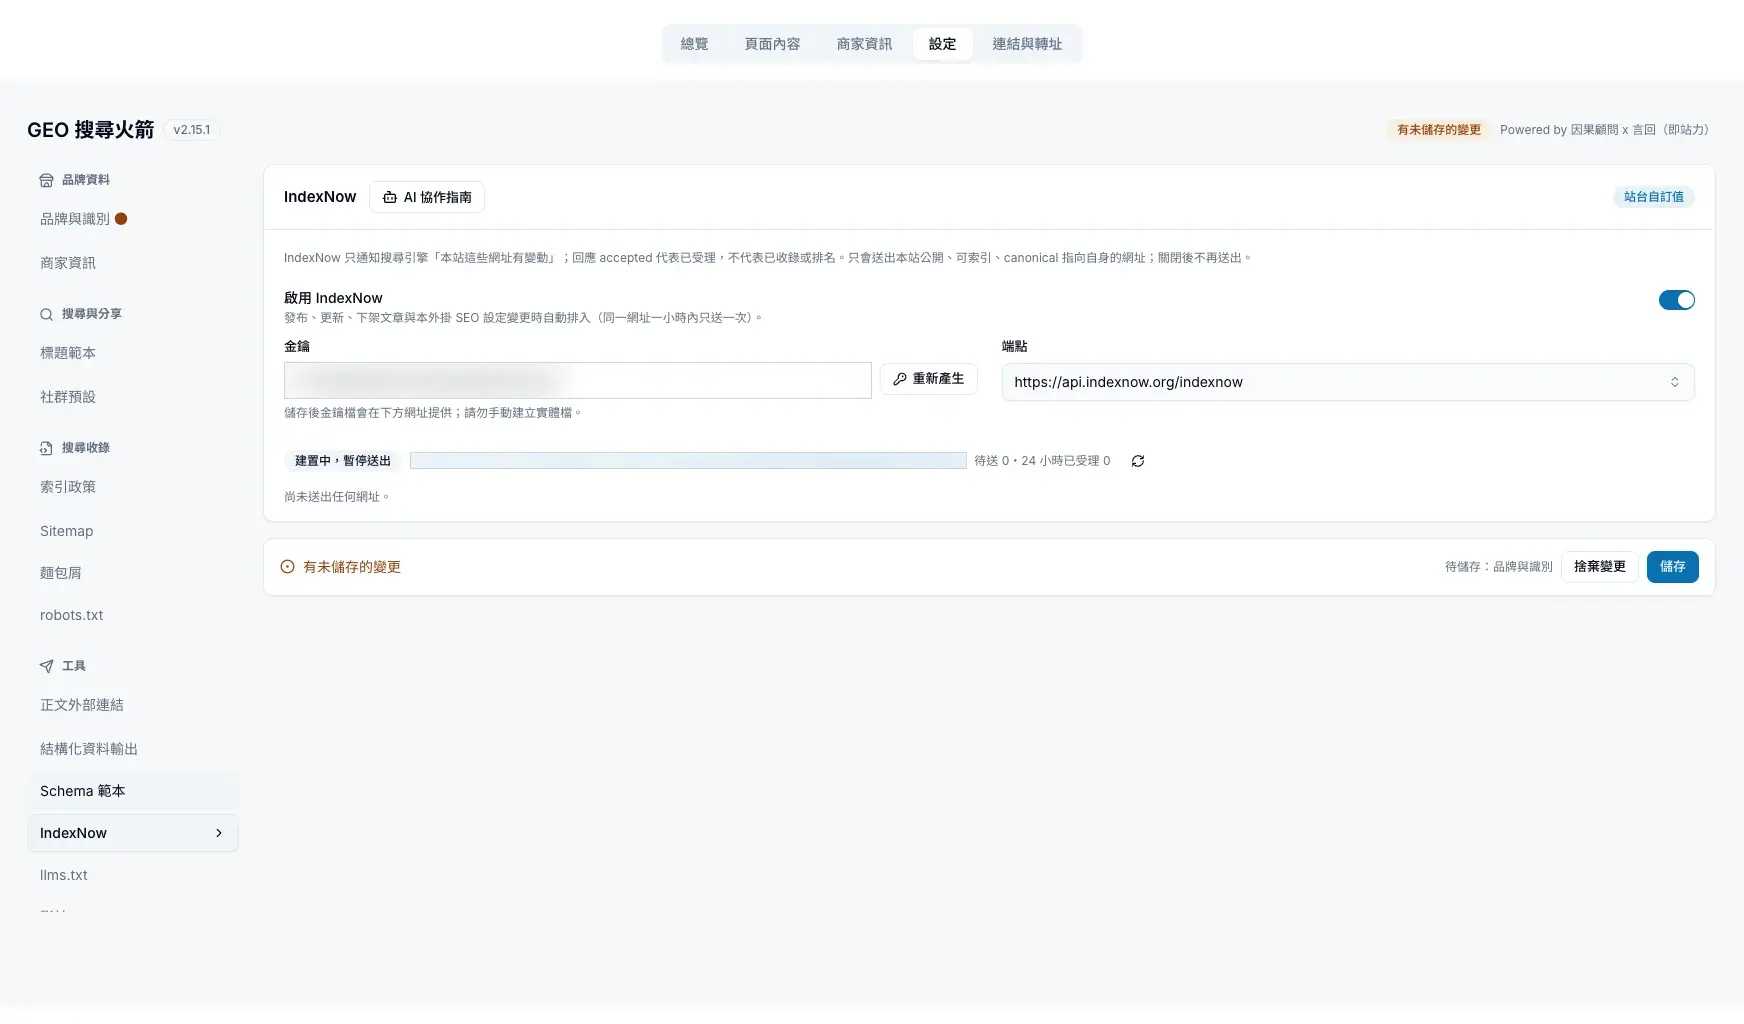Click the 金鑰 key input field
This screenshot has height=1024, width=1744.
coord(577,381)
